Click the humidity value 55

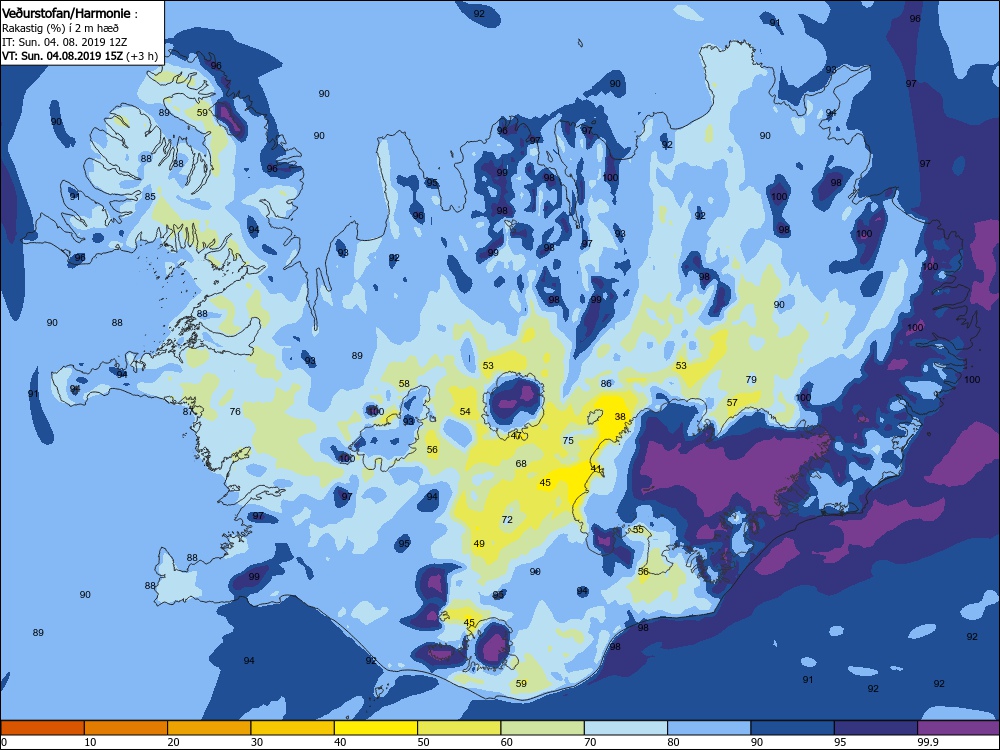click(x=638, y=529)
